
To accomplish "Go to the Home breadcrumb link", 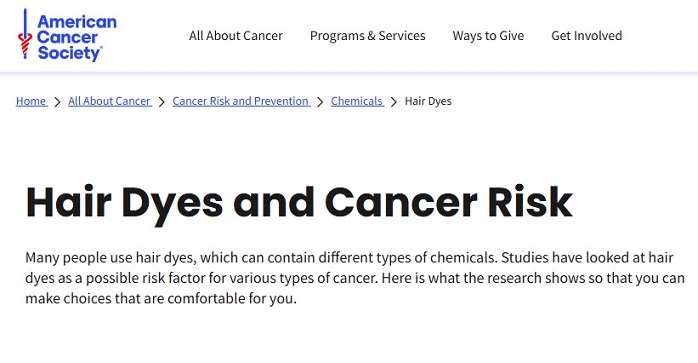I will (x=31, y=101).
